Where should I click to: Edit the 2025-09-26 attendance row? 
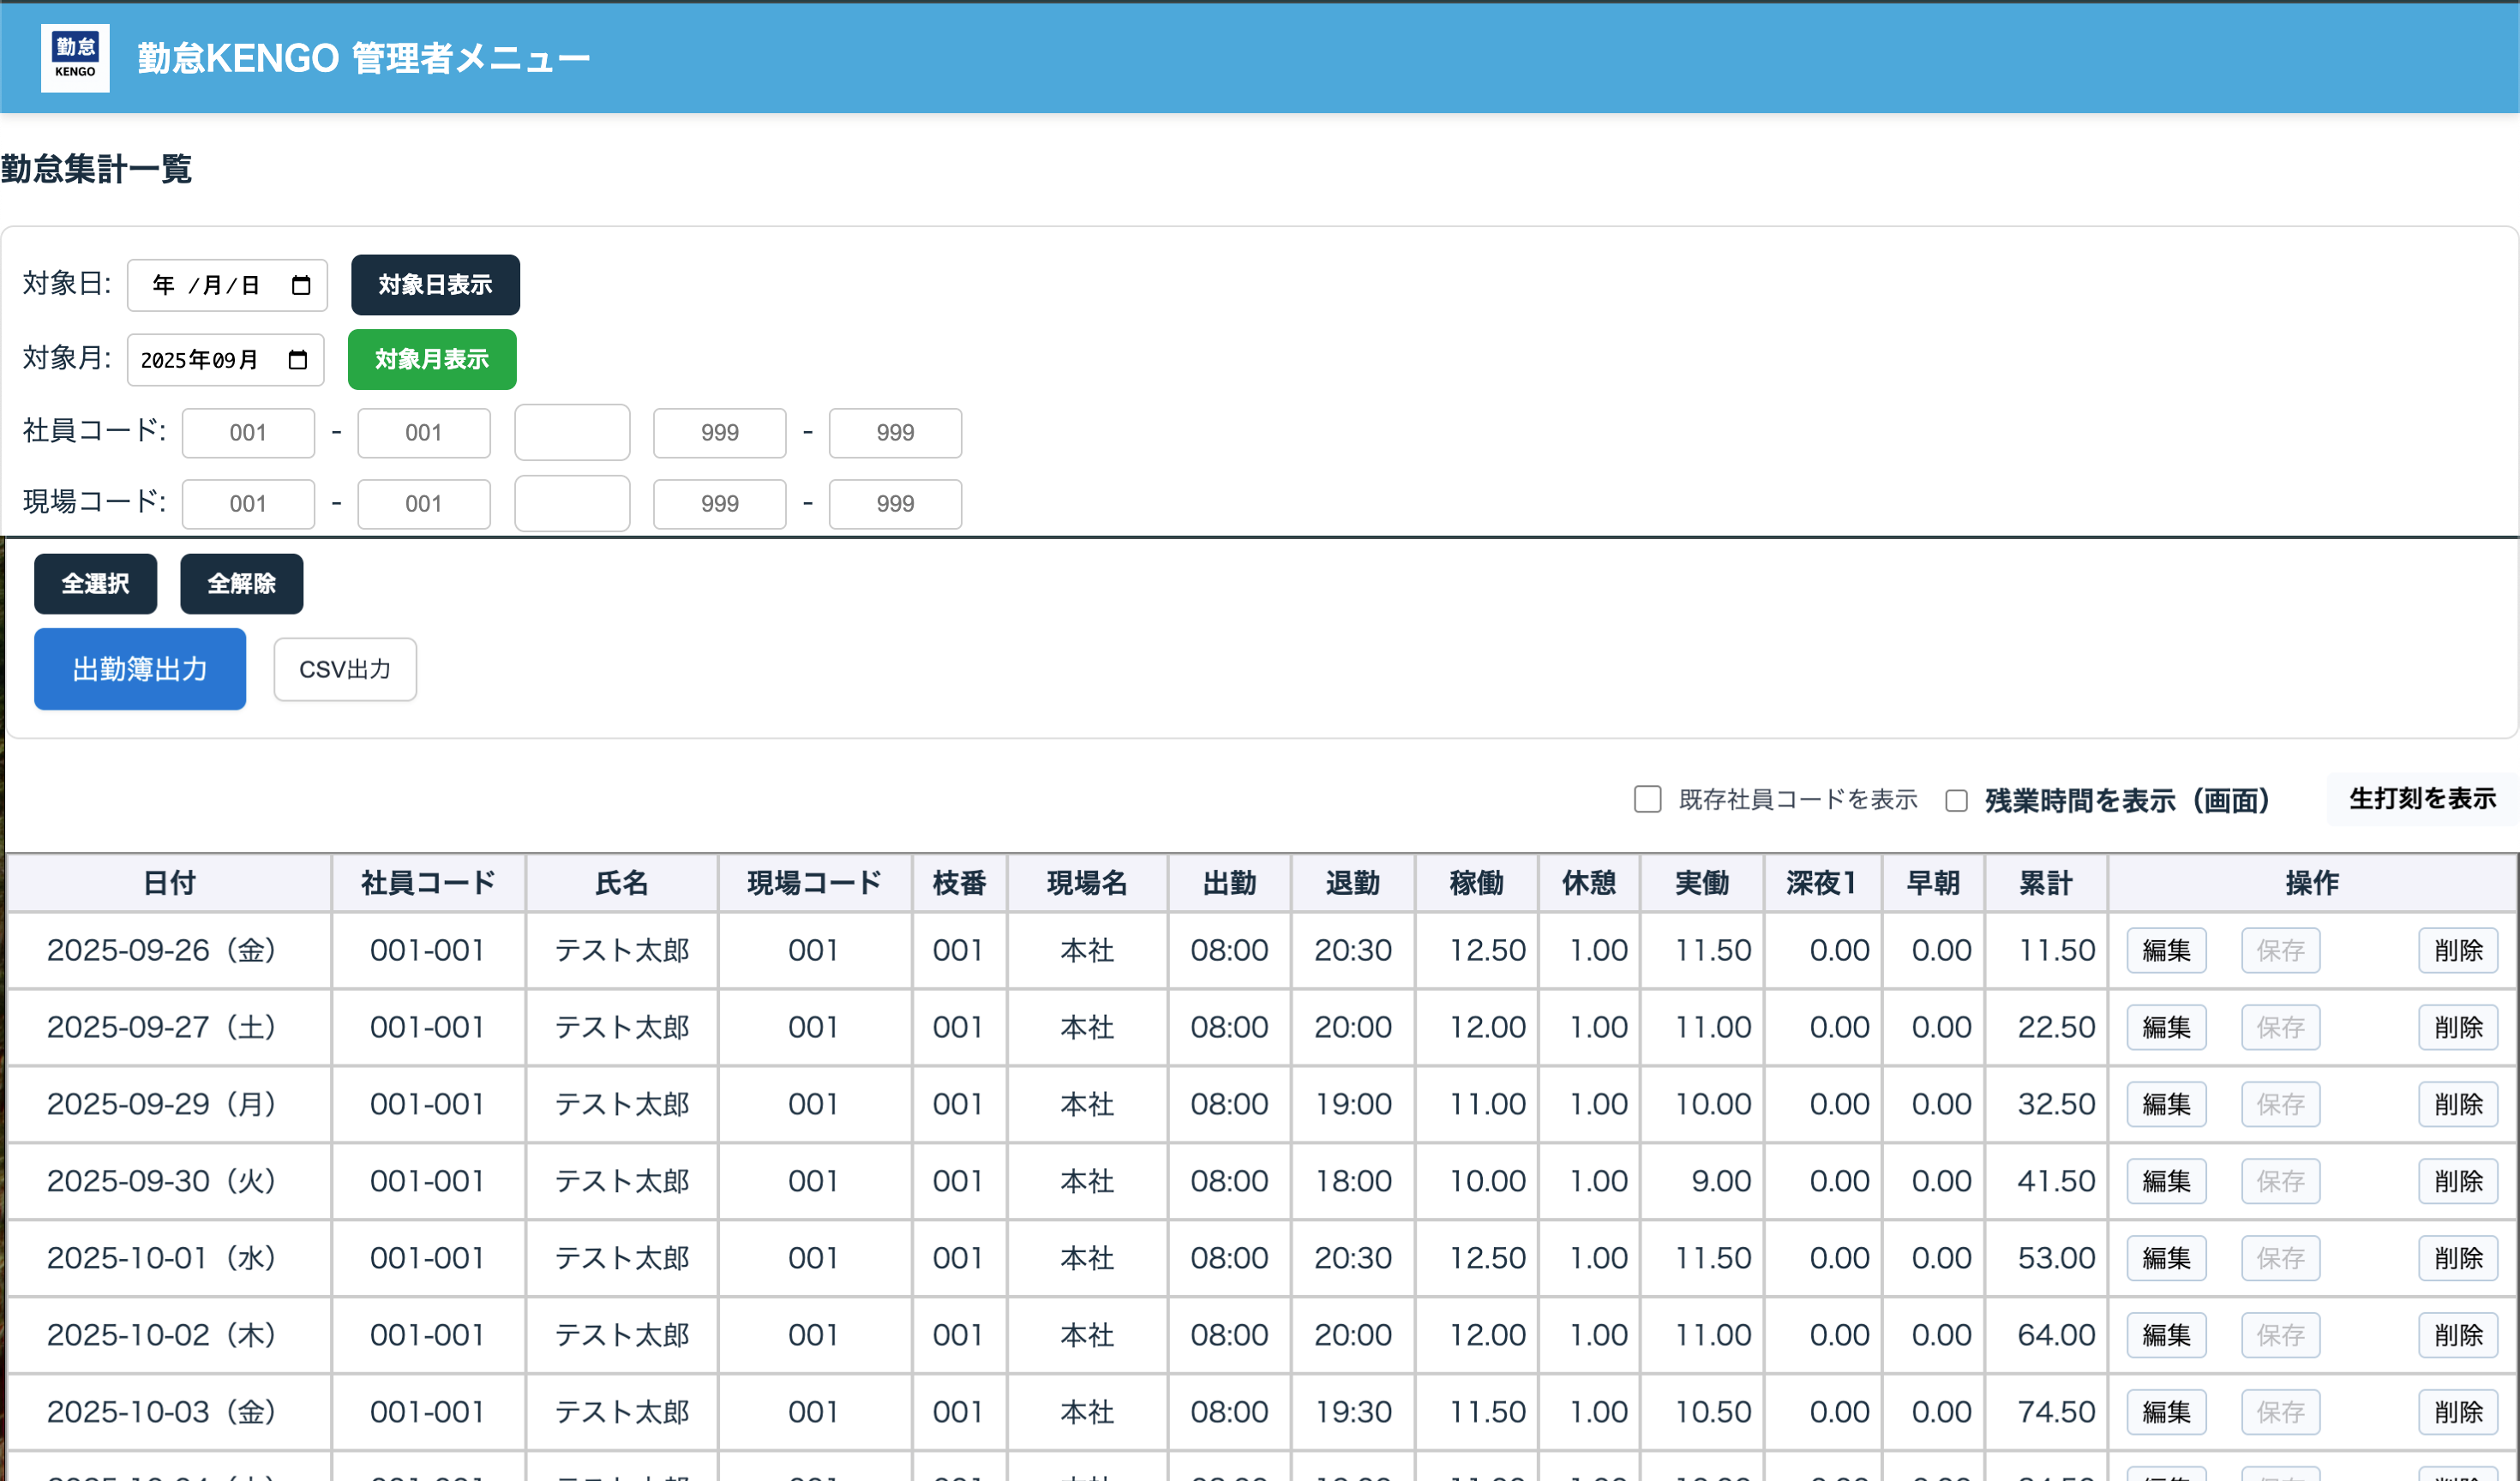[x=2166, y=950]
